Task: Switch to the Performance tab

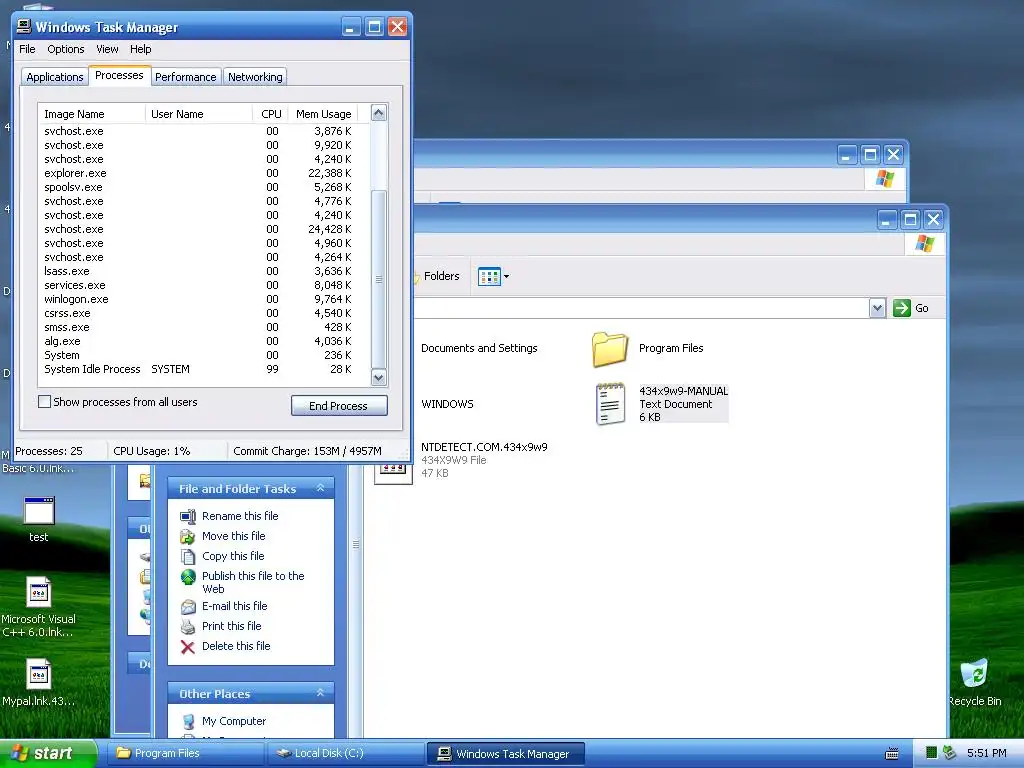Action: tap(185, 77)
